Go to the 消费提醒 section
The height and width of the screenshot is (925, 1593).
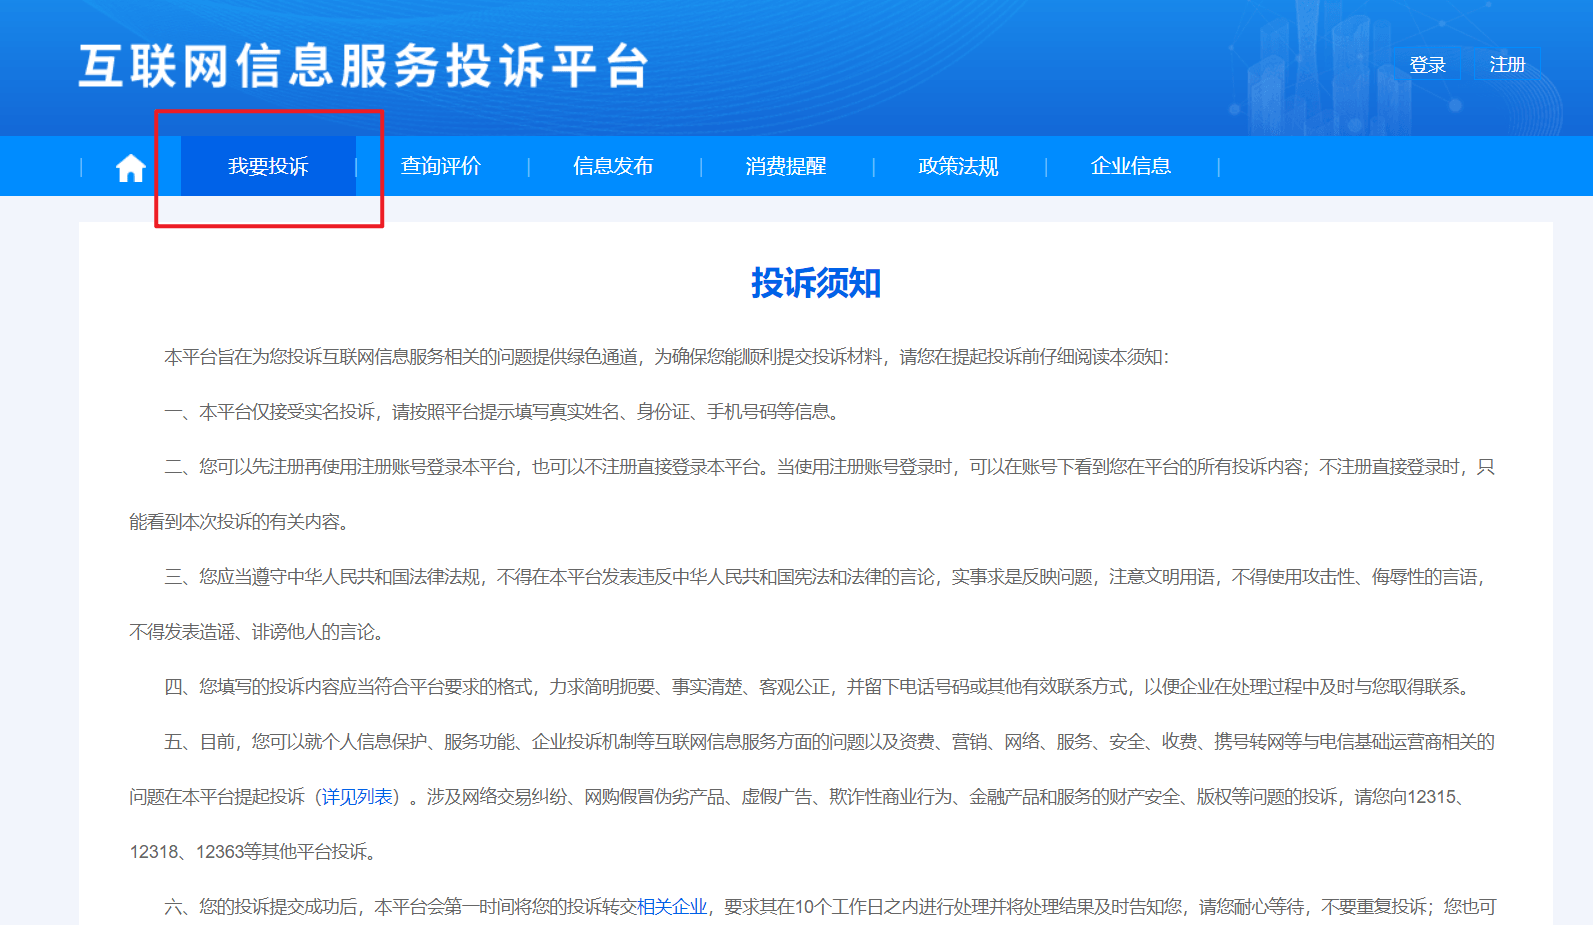pos(785,167)
